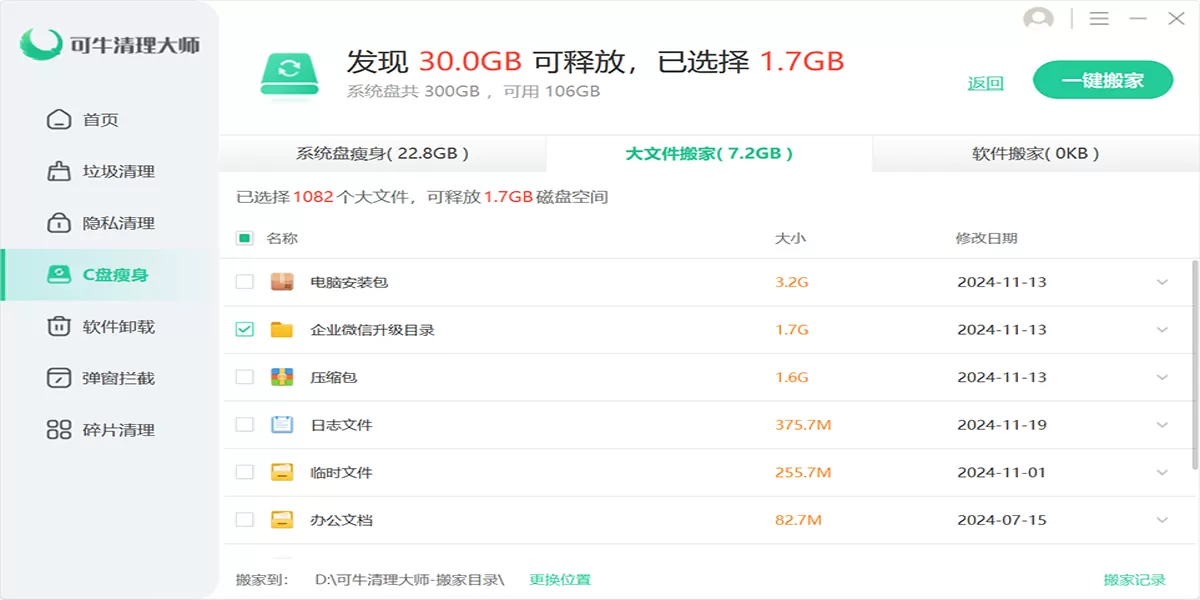Open 隐私清理 in the sidebar
Viewport: 1200px width, 600px height.
(110, 223)
